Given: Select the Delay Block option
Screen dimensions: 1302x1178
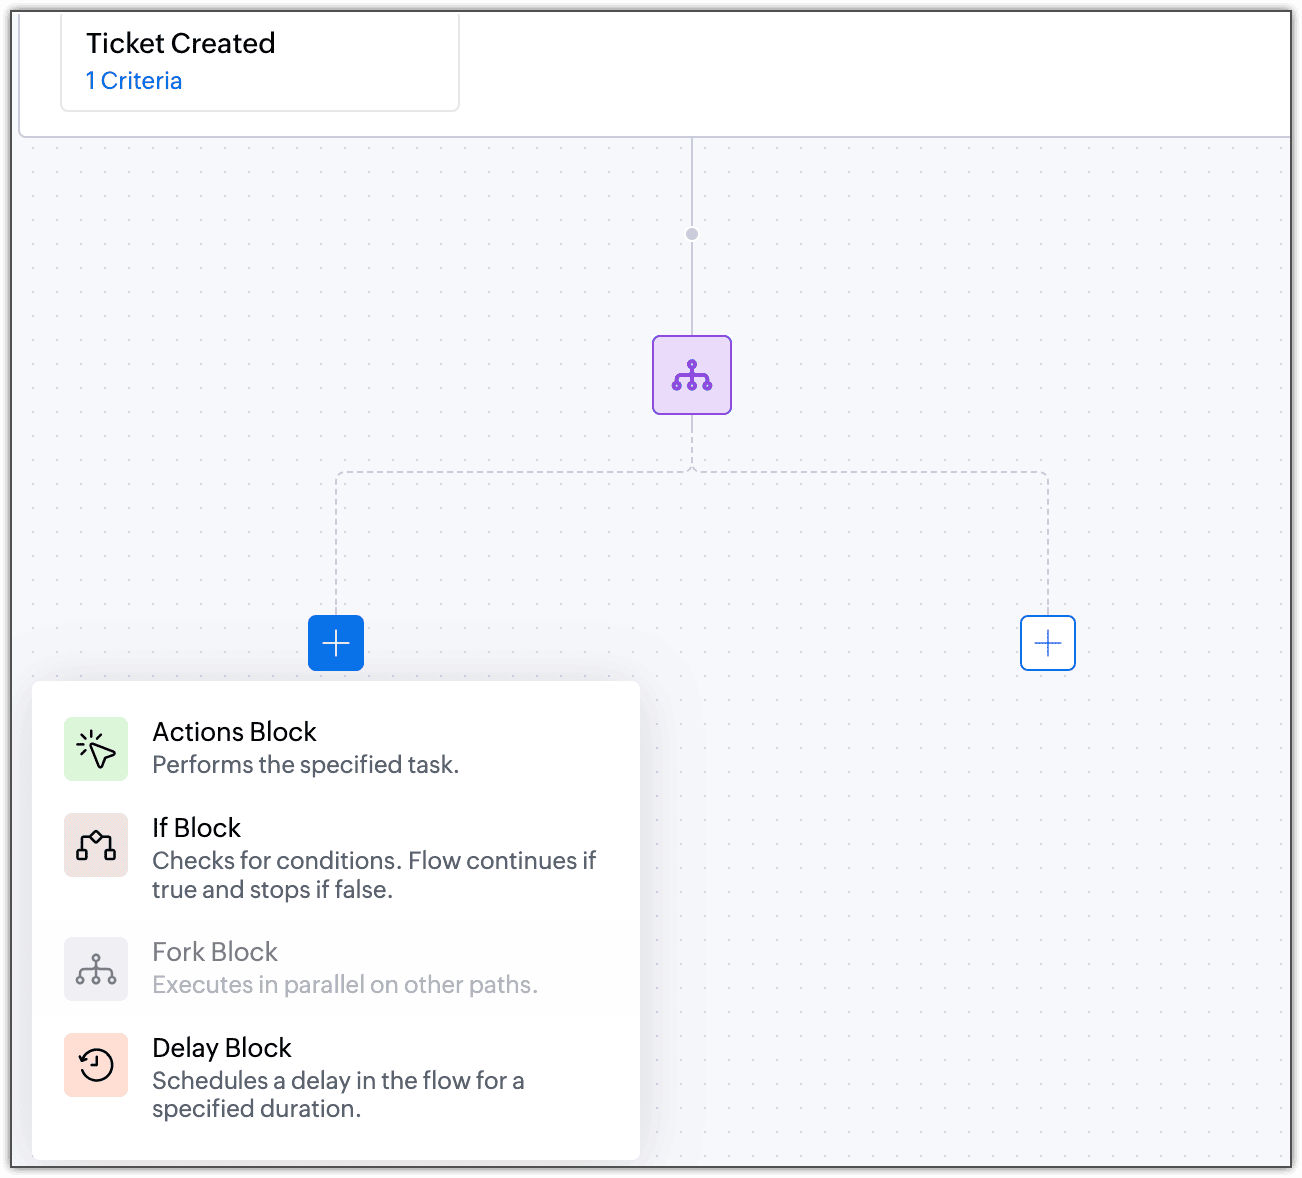Looking at the screenshot, I should pos(336,1078).
